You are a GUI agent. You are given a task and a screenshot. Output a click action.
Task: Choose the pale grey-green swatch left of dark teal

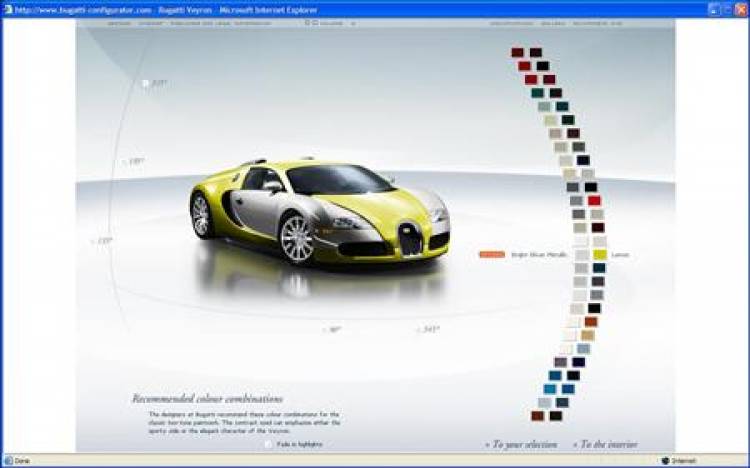pos(544,106)
